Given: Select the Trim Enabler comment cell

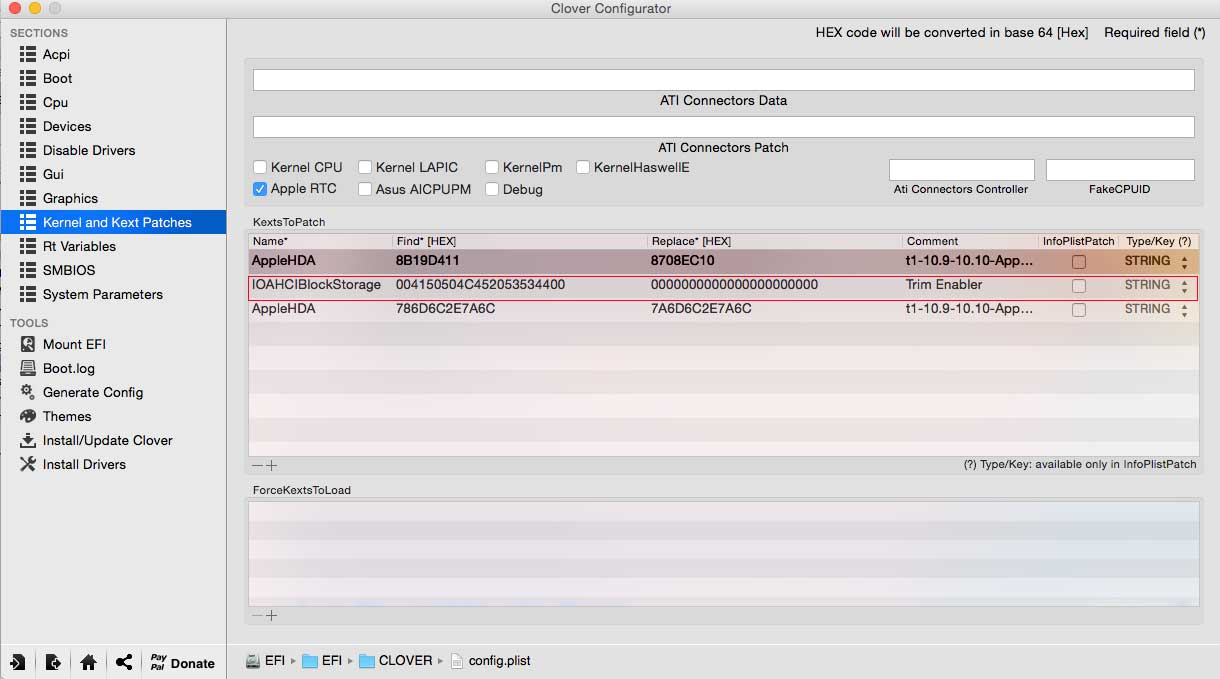Looking at the screenshot, I should (944, 285).
